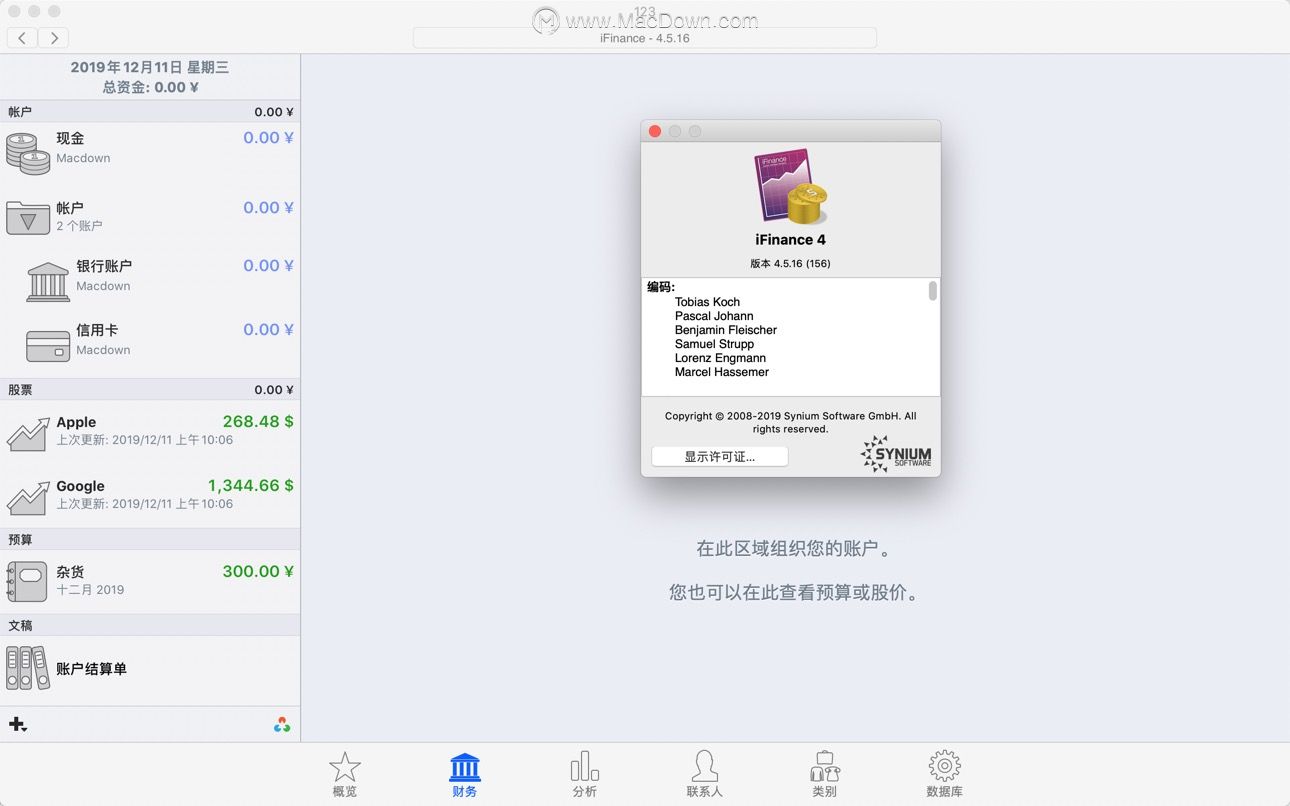
Task: Click the 十二月 2019 budget period text
Action: pyautogui.click(x=90, y=590)
